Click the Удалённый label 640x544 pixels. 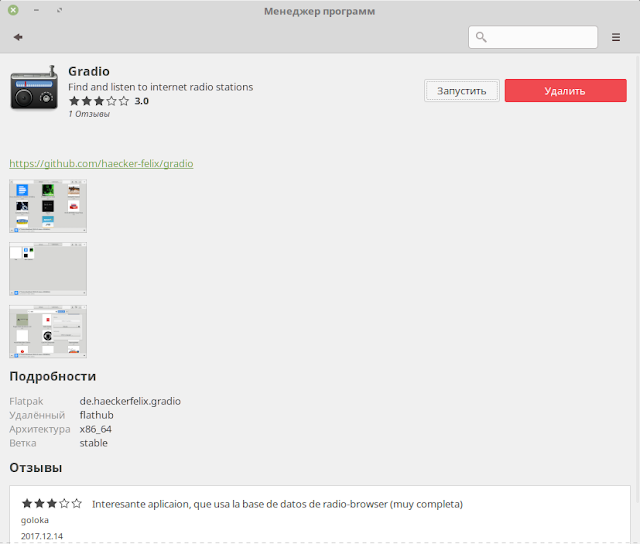pyautogui.click(x=37, y=415)
